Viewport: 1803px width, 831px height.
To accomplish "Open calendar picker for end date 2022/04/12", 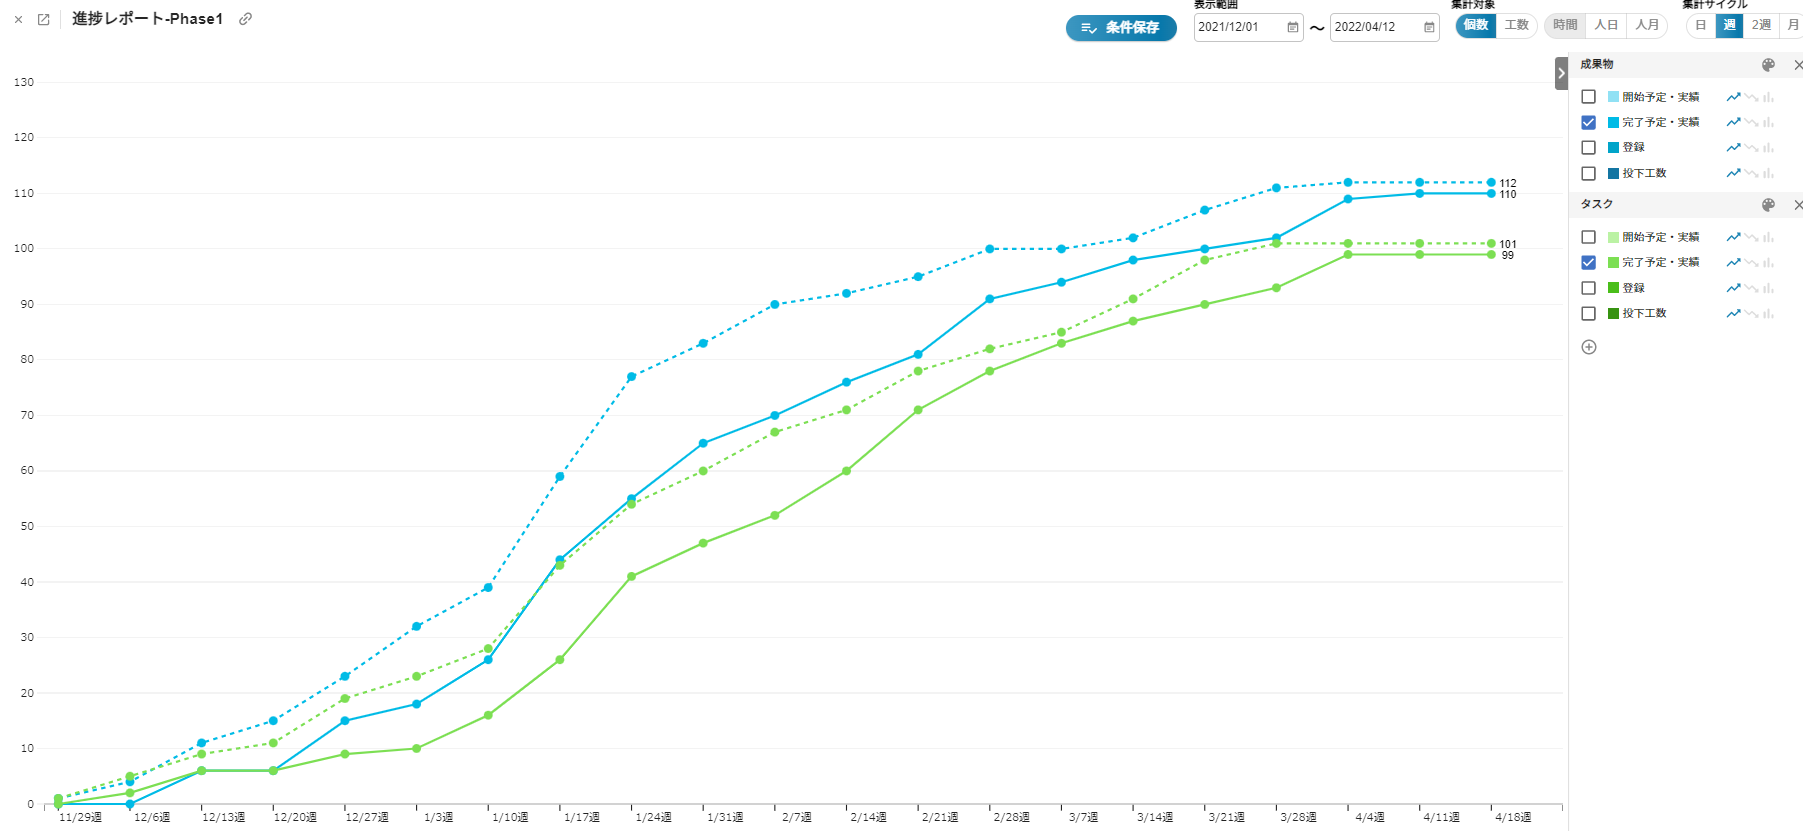I will [x=1429, y=27].
